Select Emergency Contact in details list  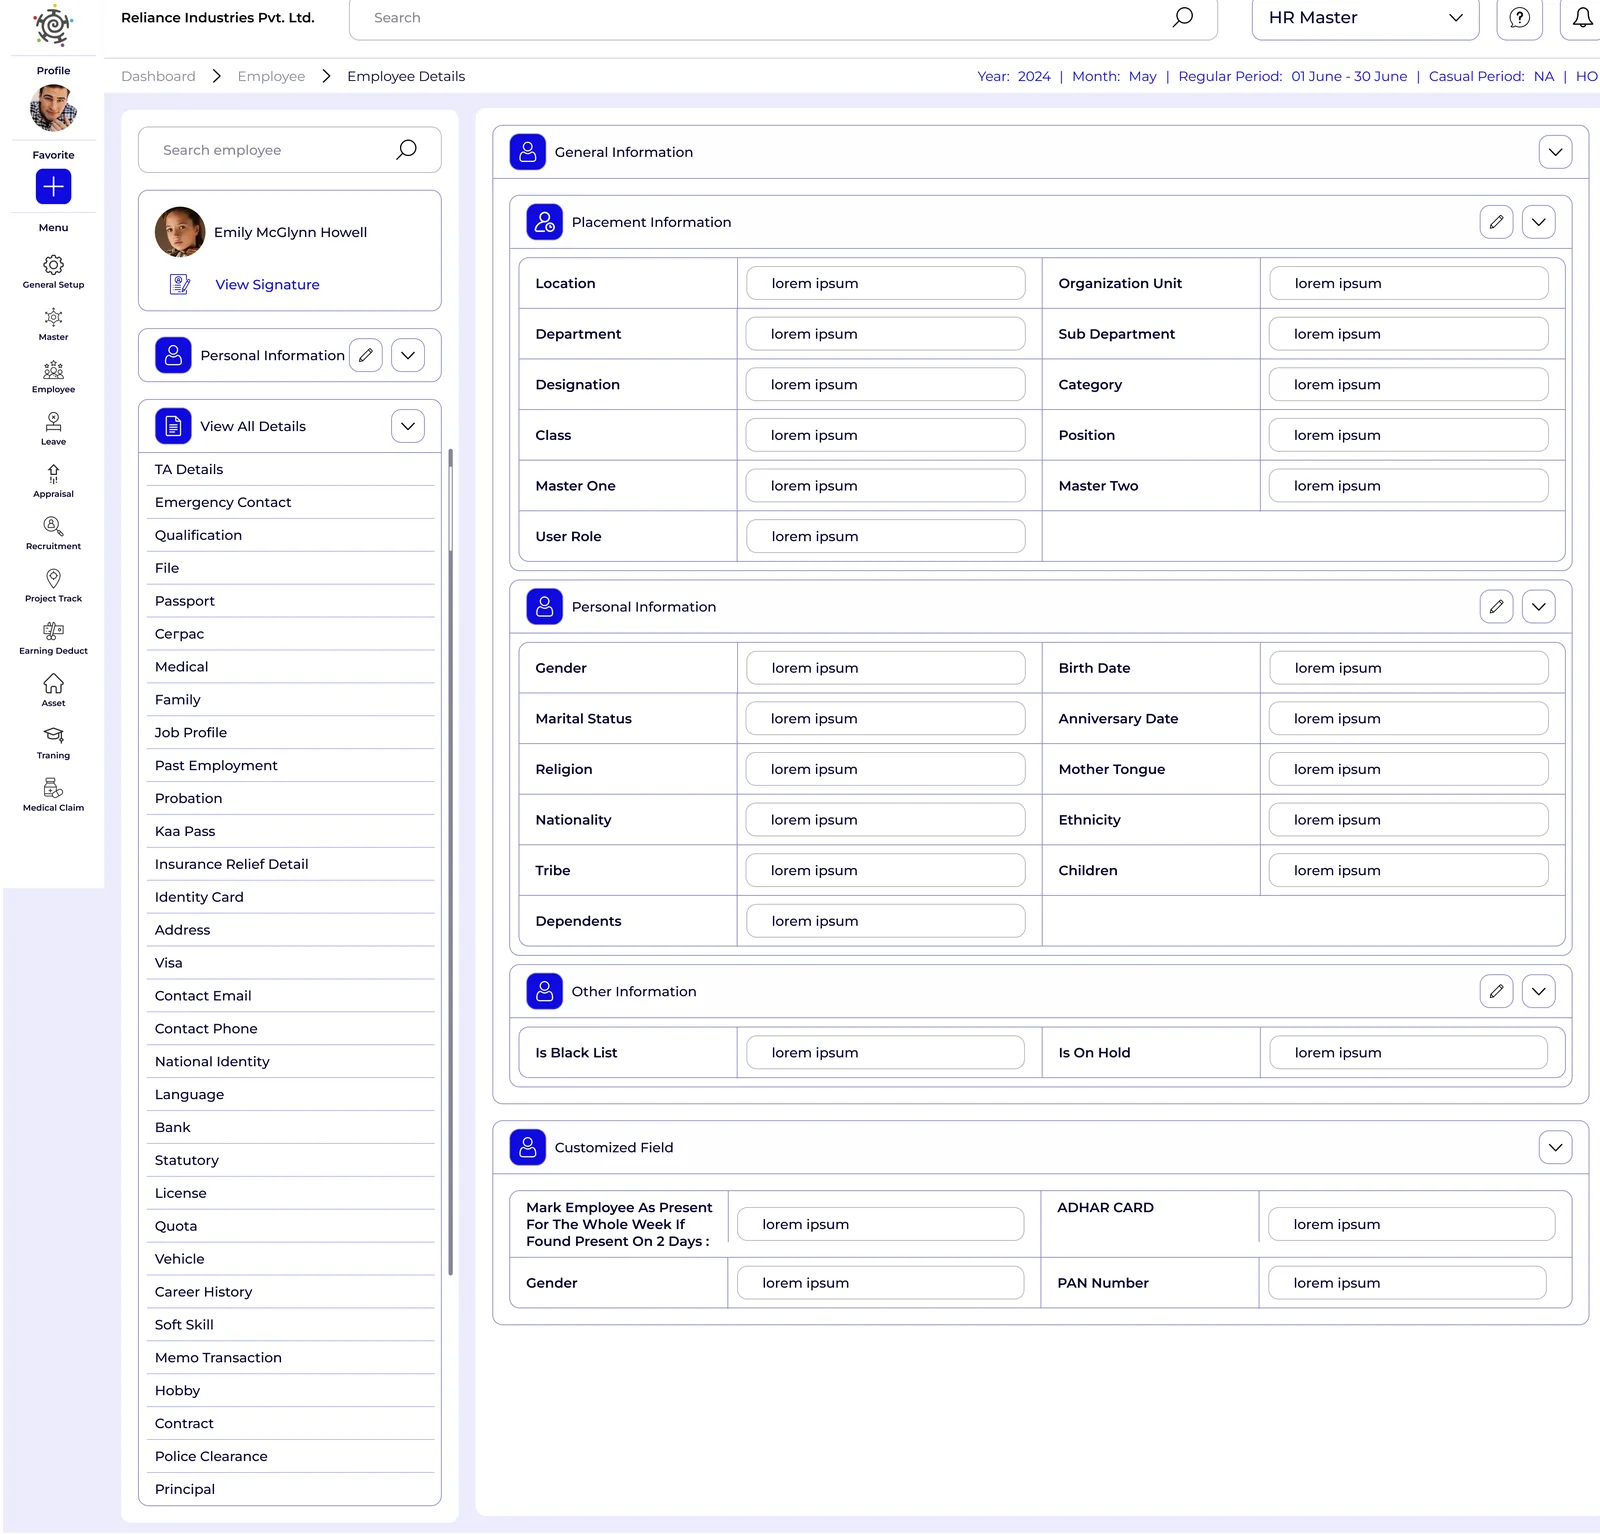coord(290,502)
